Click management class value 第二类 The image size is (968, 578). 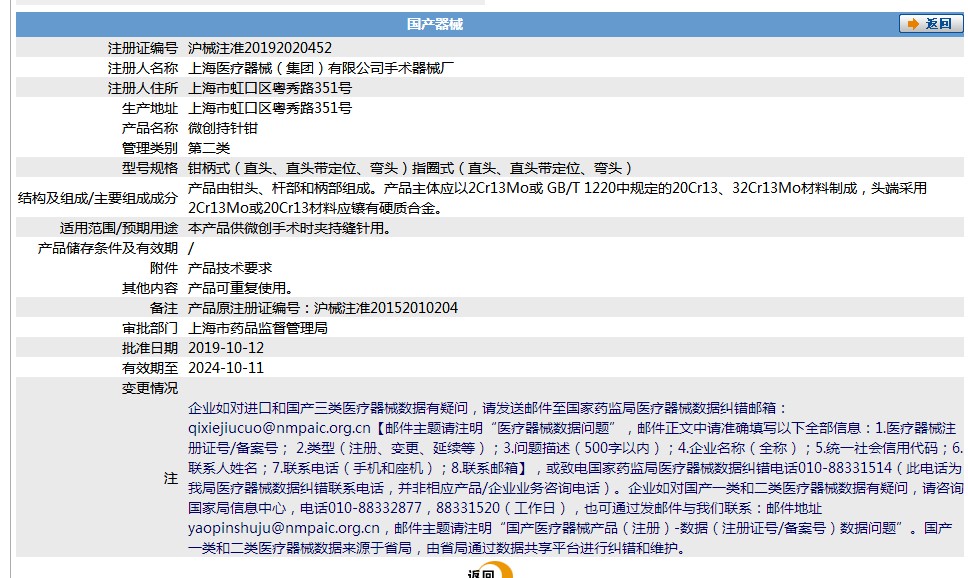pyautogui.click(x=209, y=148)
